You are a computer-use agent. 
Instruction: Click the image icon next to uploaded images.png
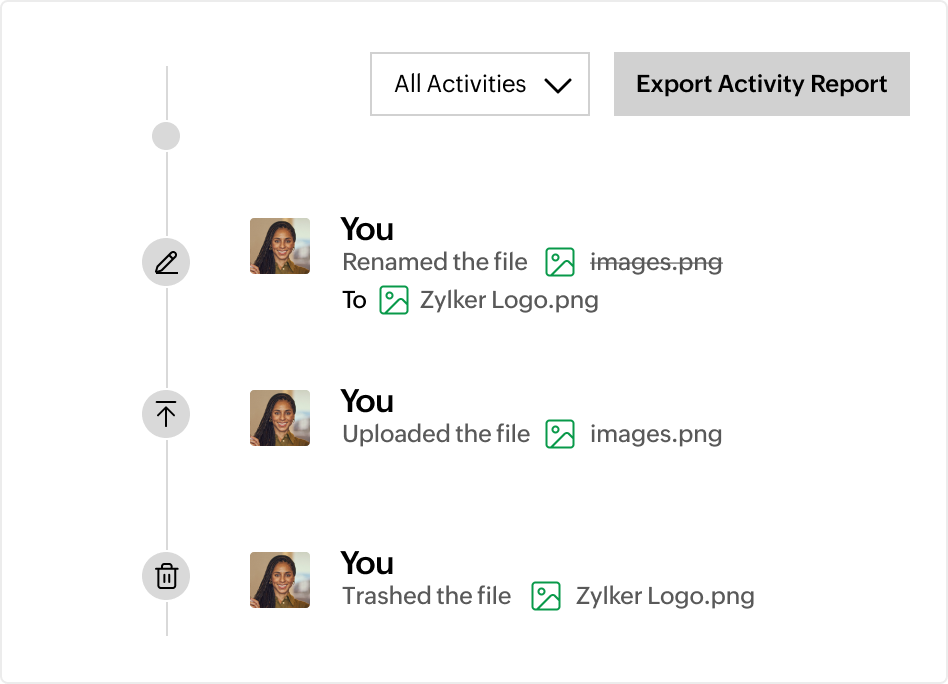click(x=560, y=434)
